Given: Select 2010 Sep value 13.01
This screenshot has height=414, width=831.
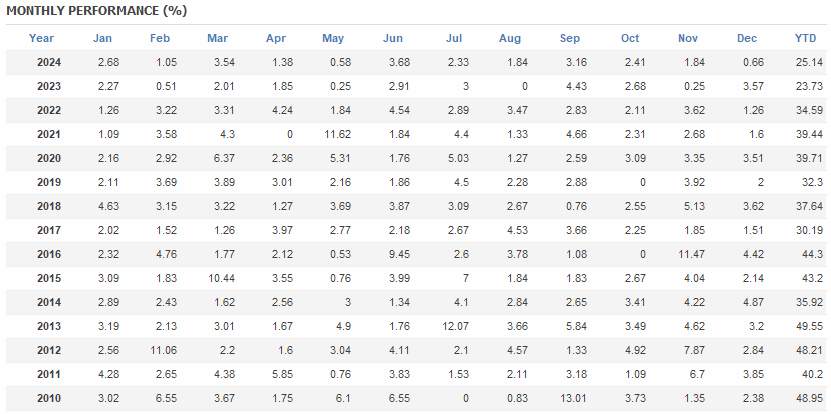Looking at the screenshot, I should pyautogui.click(x=573, y=399).
